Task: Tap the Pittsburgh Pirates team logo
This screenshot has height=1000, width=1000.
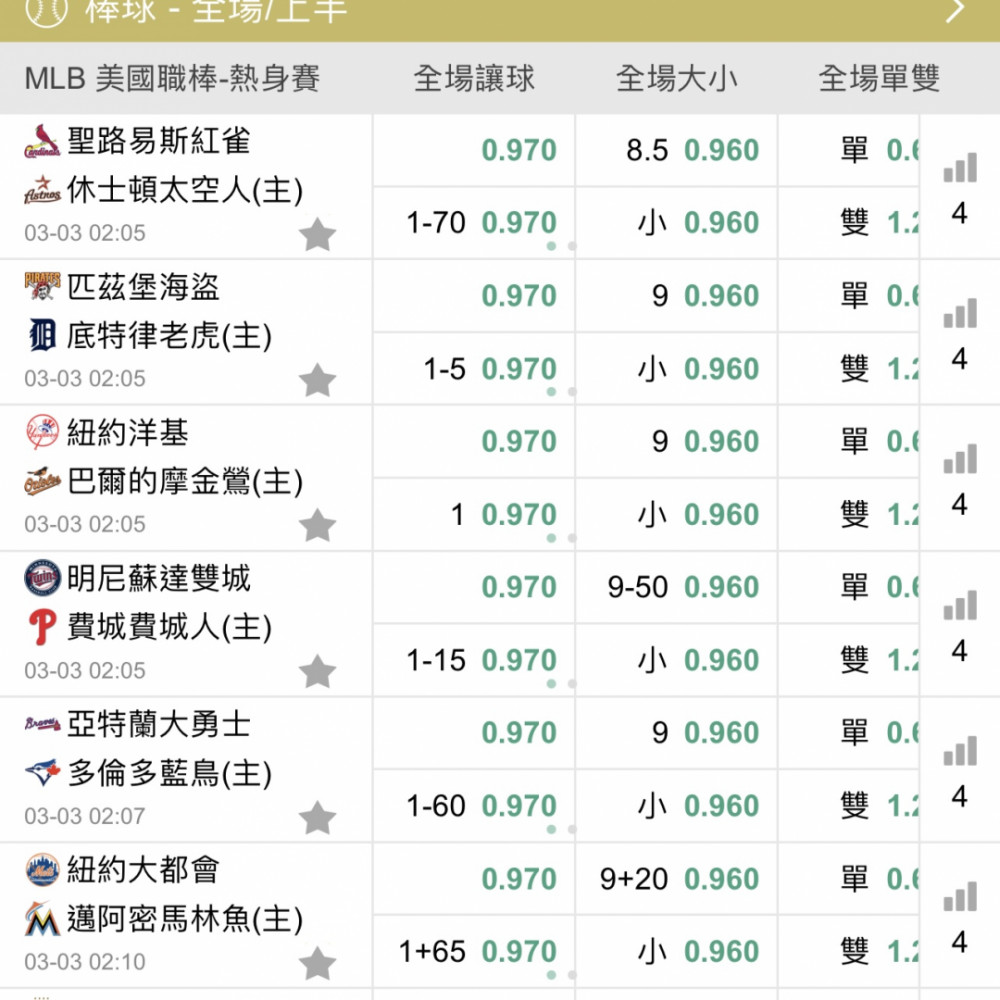Action: (42, 286)
